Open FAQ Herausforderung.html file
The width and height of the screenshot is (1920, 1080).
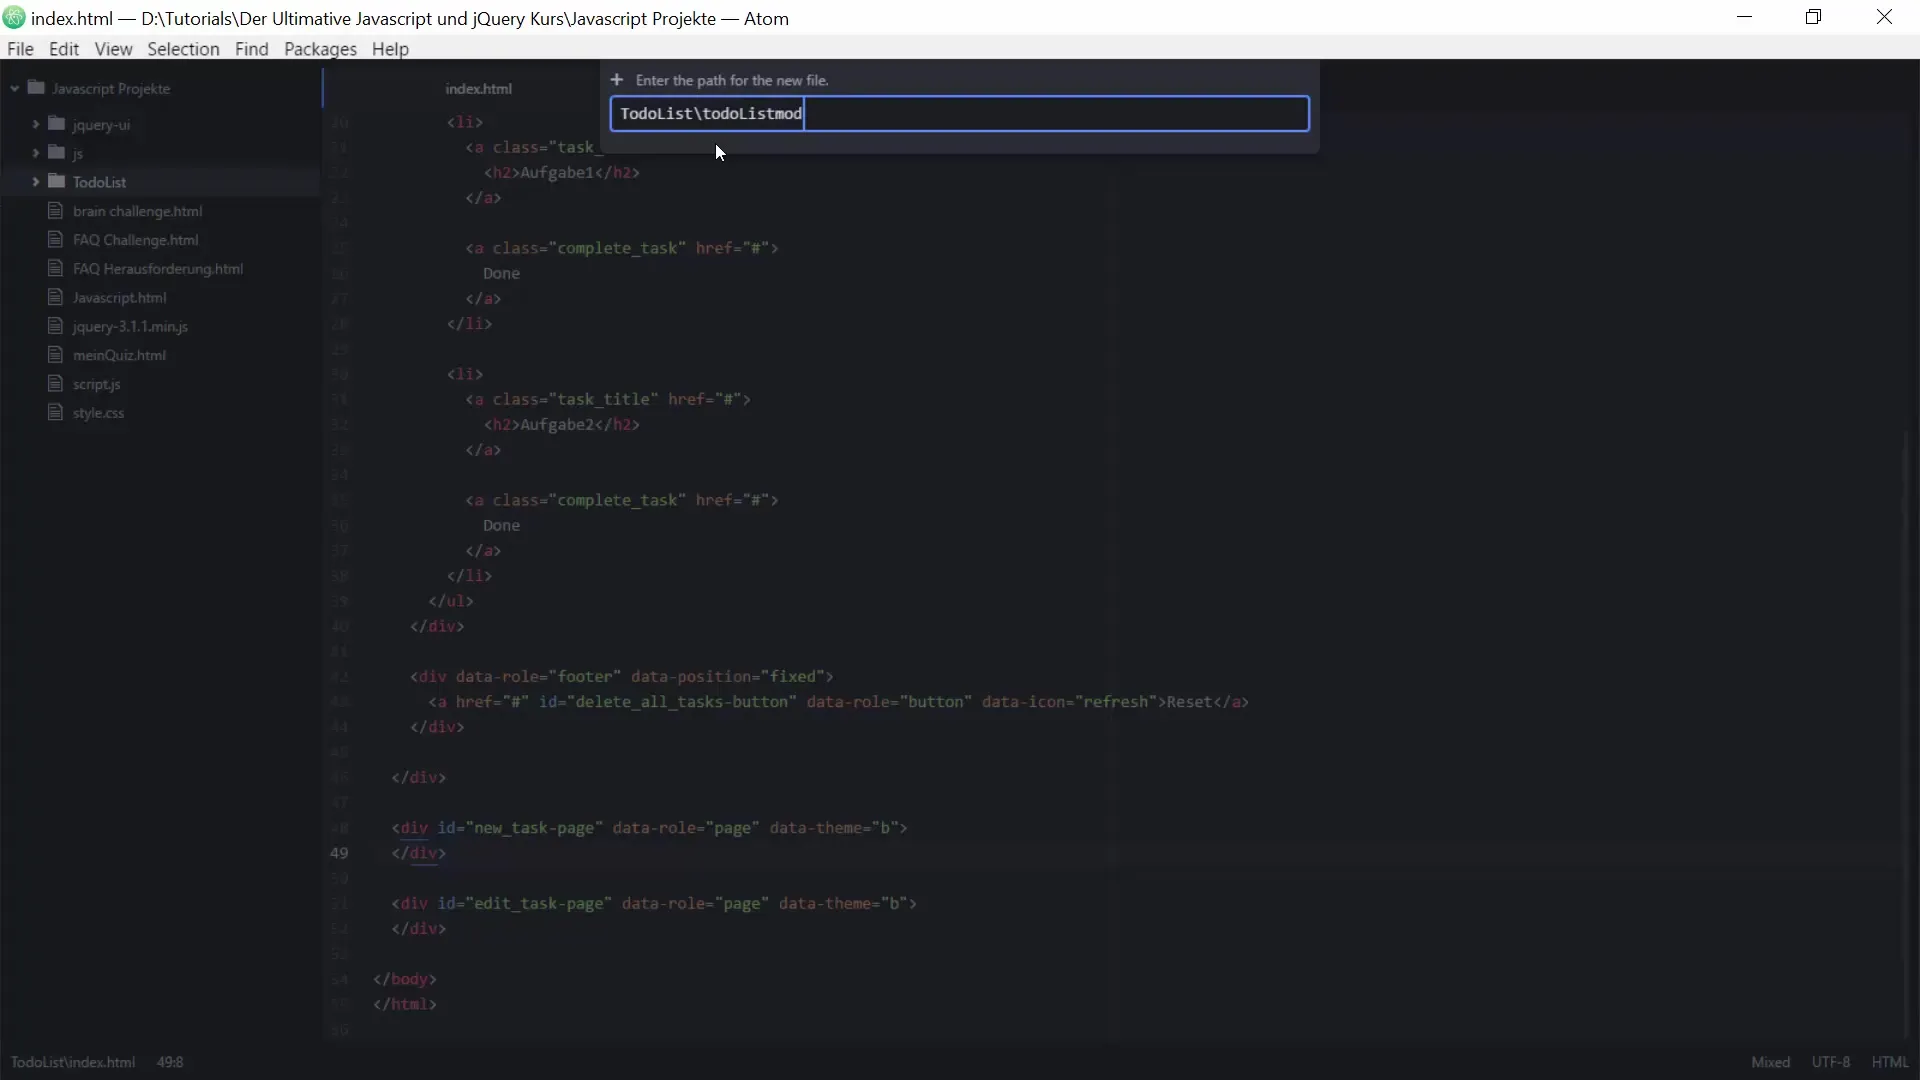[158, 269]
